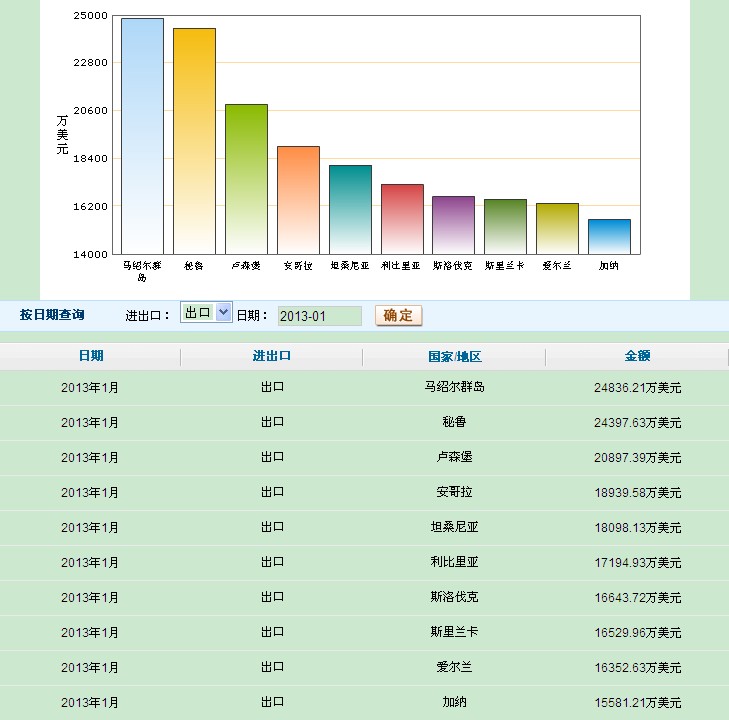Click the 马绍尔群岛 cell in the table
This screenshot has width=729, height=720.
pyautogui.click(x=454, y=387)
